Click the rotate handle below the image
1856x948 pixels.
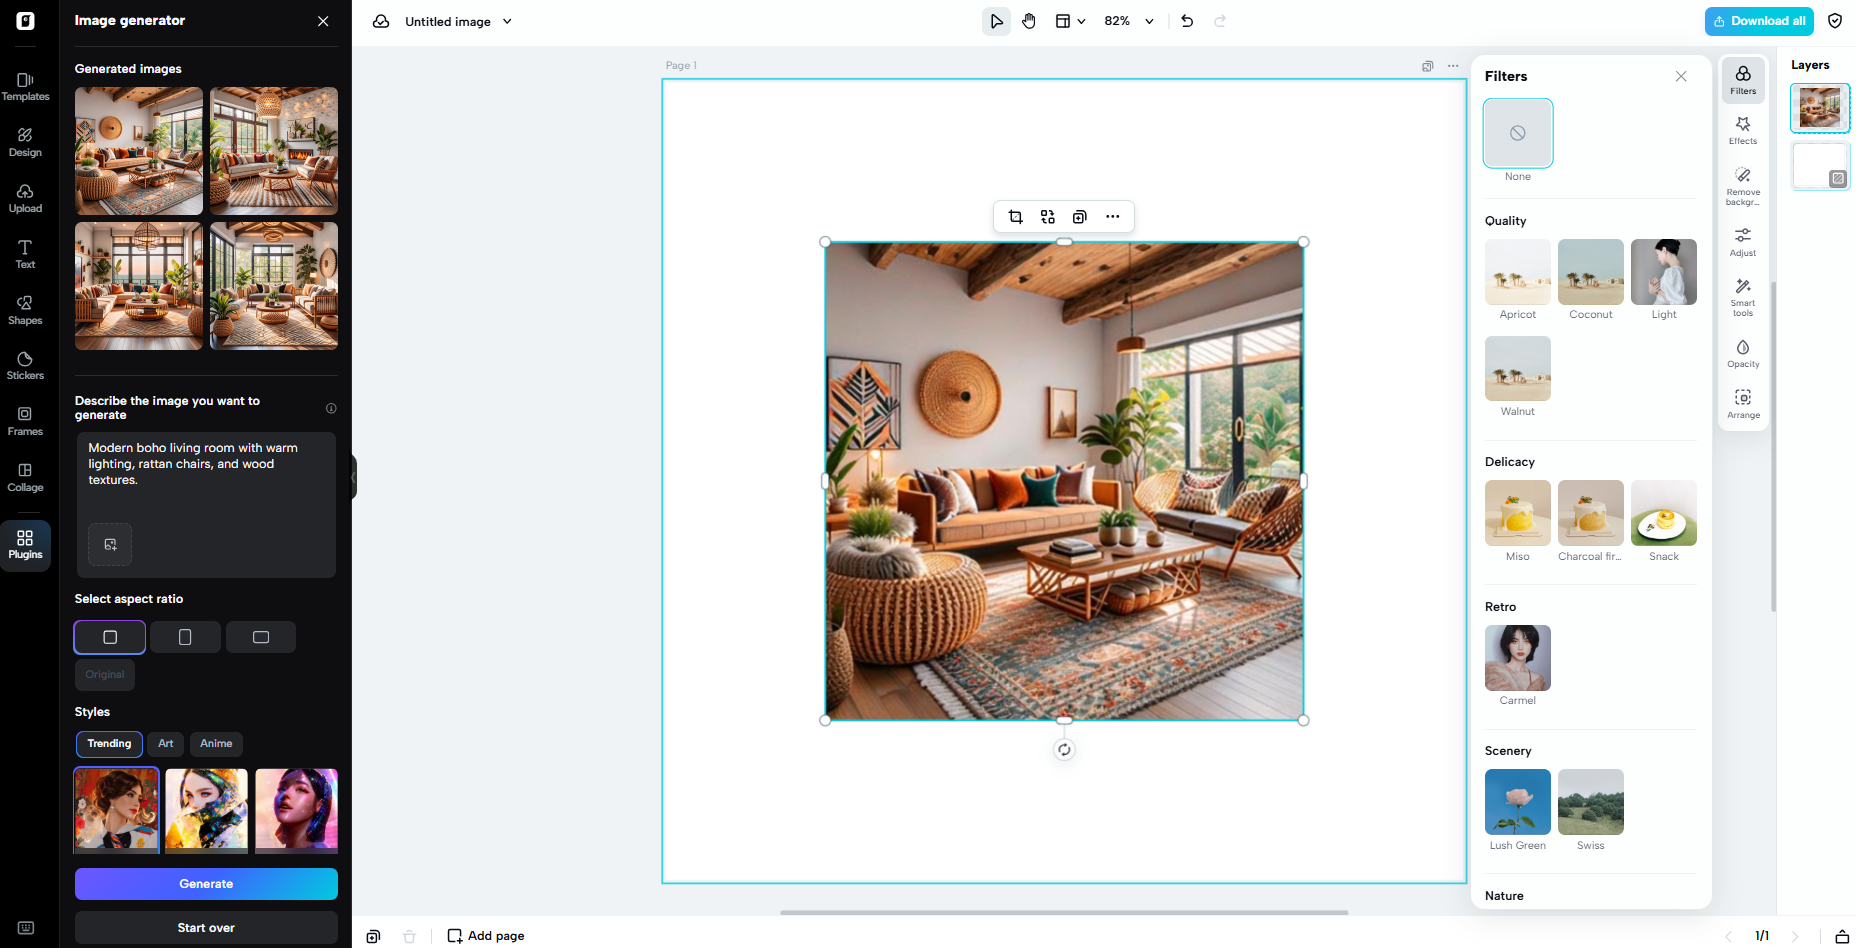point(1064,750)
